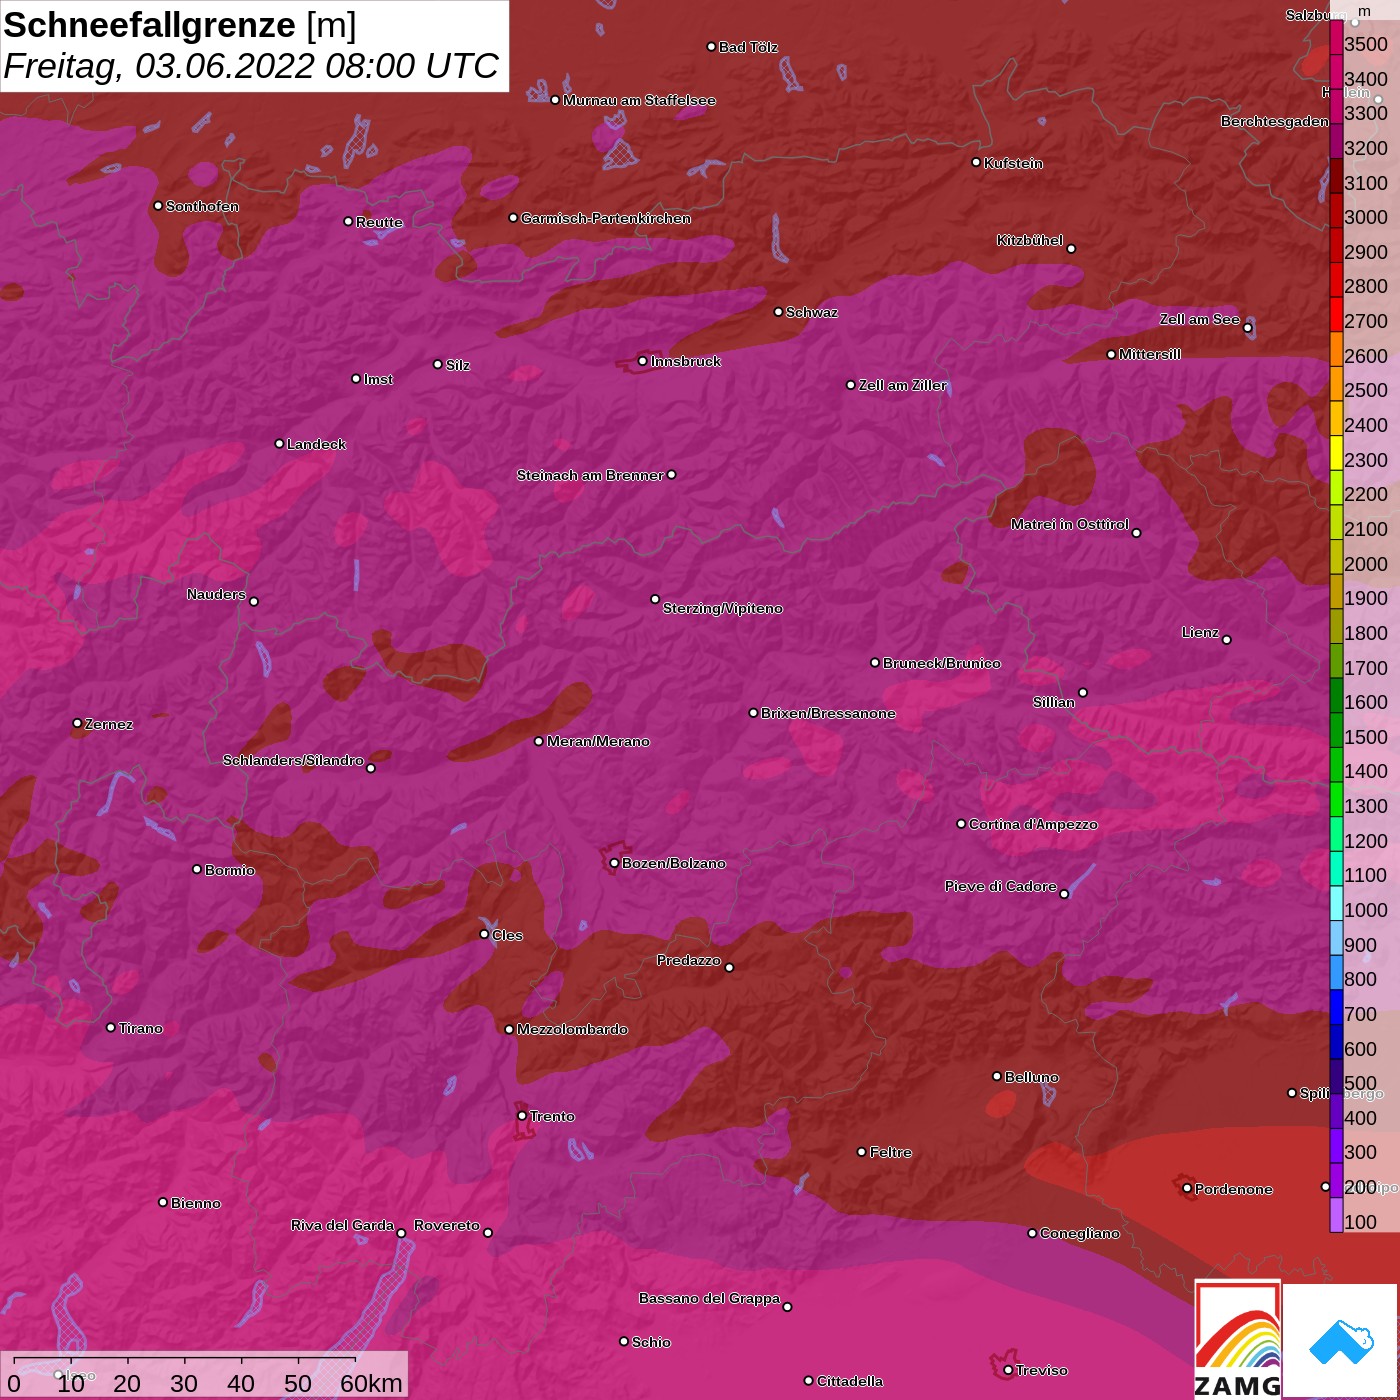The image size is (1400, 1400).
Task: Click the 60km scale bar label
Action: point(371,1383)
